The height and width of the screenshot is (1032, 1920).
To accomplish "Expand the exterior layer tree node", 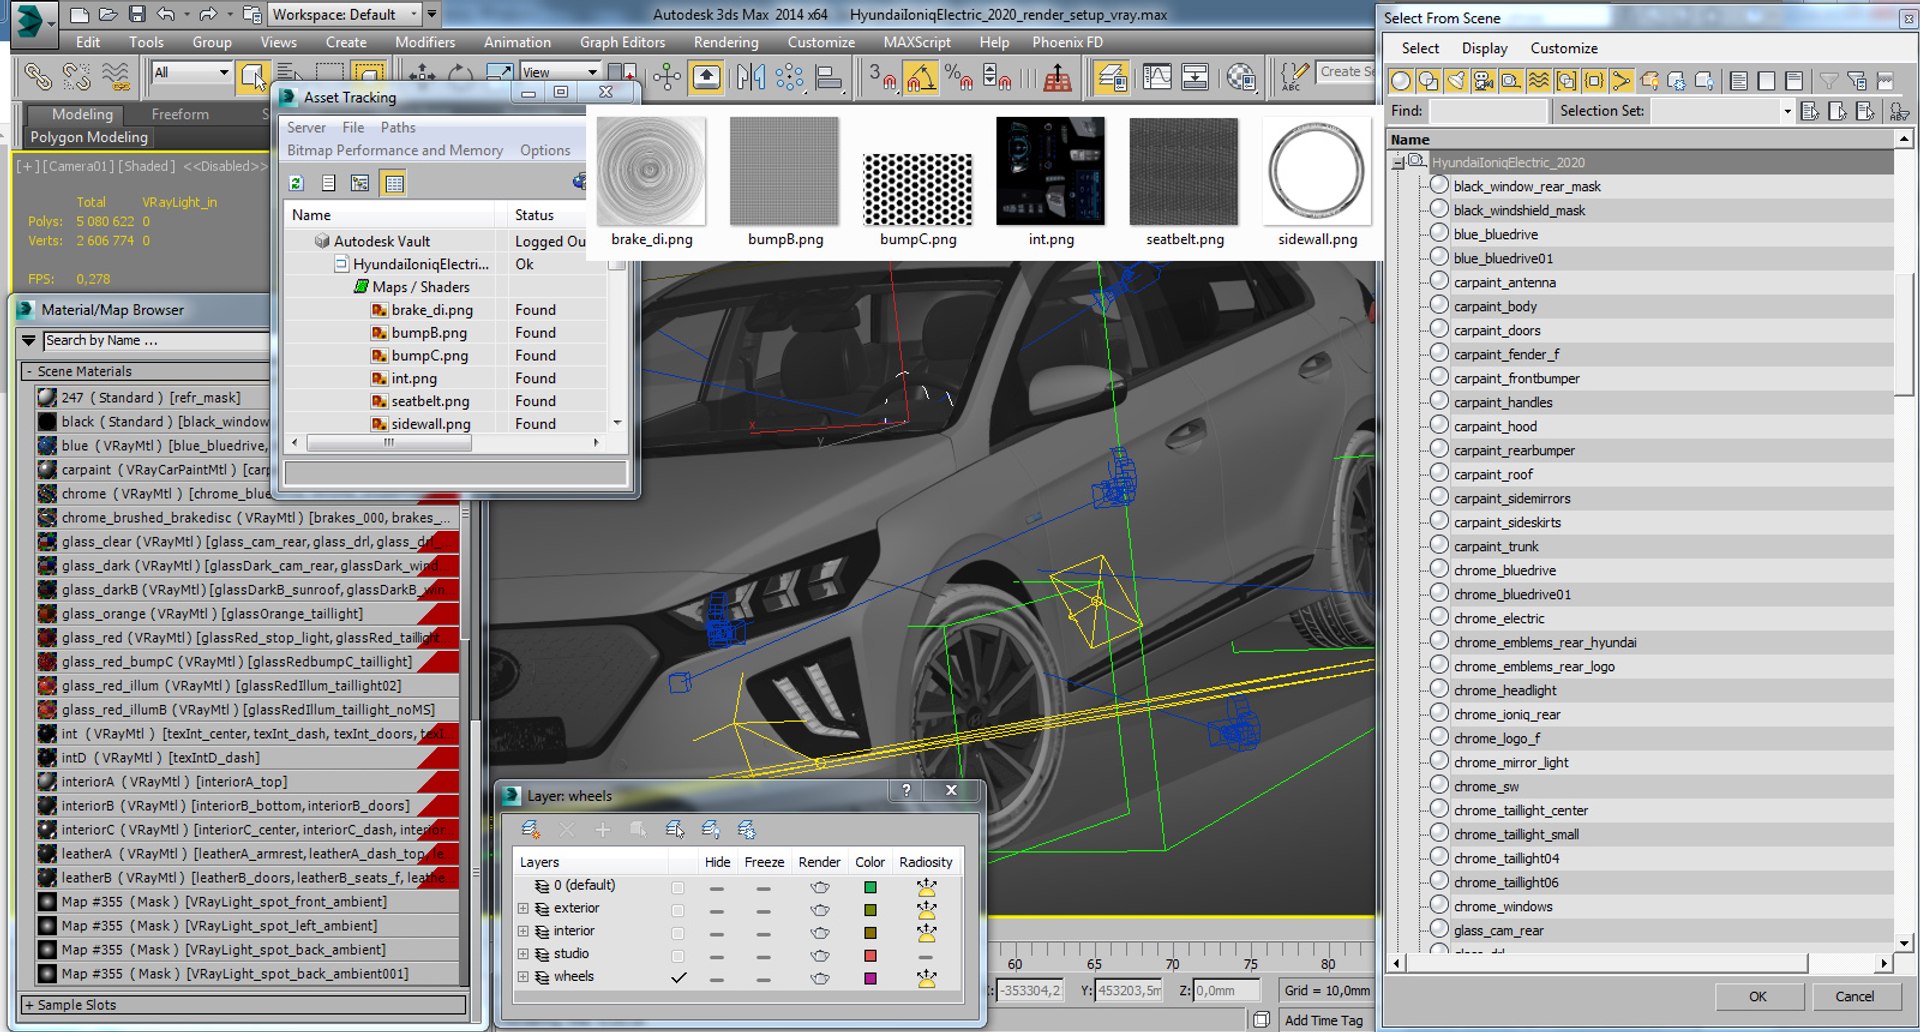I will coord(523,908).
